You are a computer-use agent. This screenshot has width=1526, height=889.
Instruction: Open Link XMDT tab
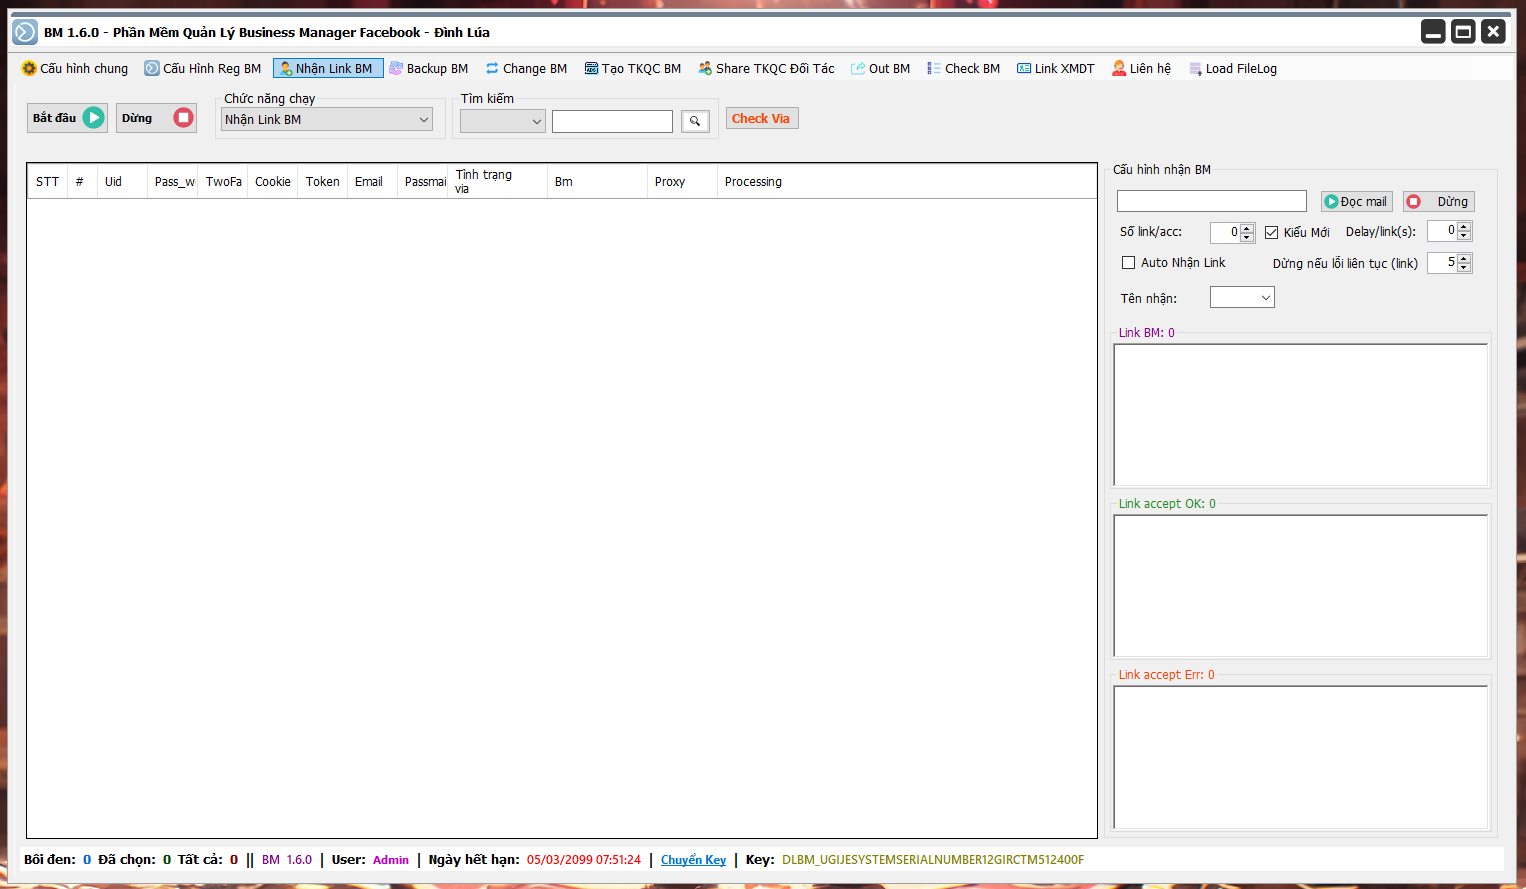[1056, 68]
